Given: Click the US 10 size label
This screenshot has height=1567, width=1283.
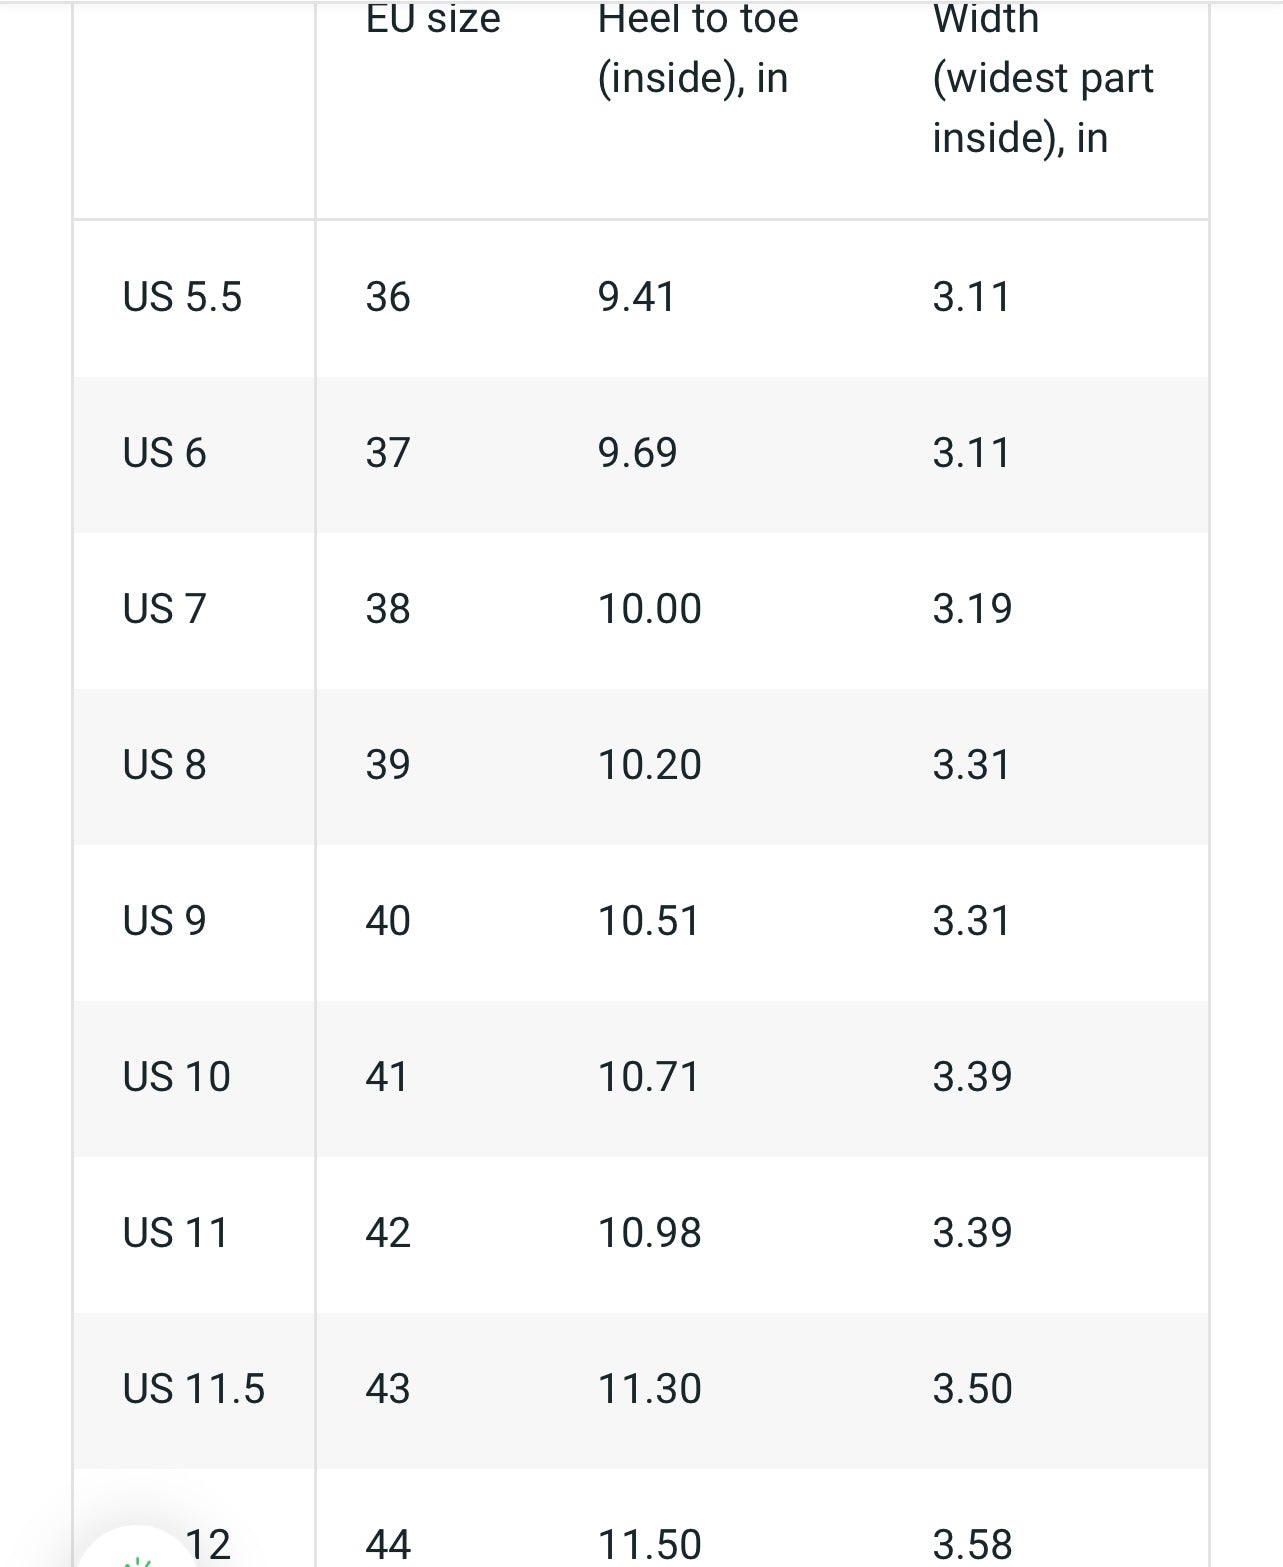Looking at the screenshot, I should pyautogui.click(x=176, y=1077).
